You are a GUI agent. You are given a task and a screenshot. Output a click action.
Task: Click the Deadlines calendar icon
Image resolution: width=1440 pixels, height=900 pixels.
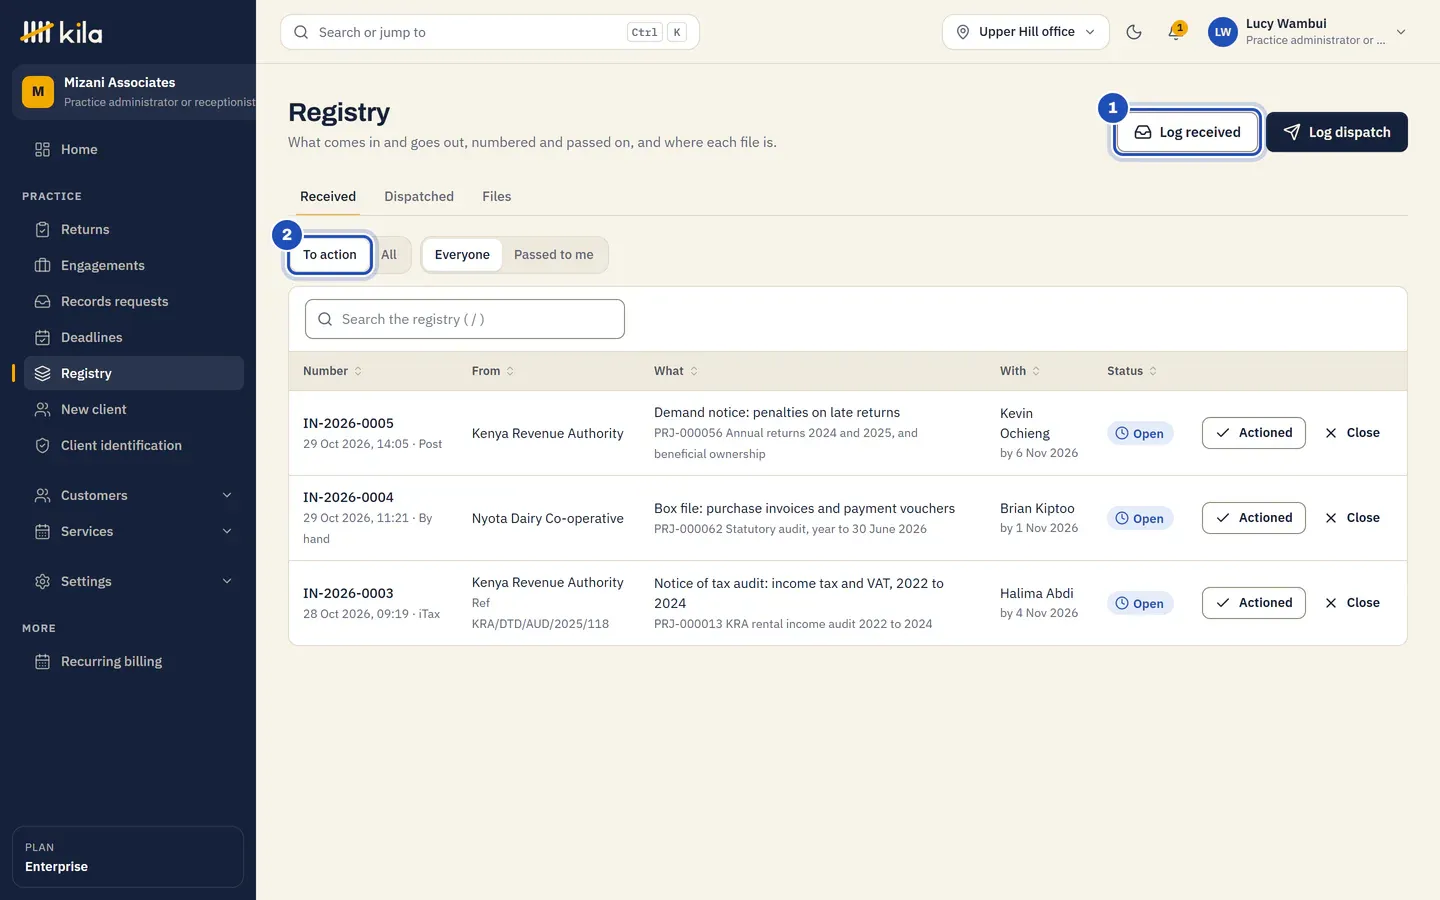tap(42, 337)
